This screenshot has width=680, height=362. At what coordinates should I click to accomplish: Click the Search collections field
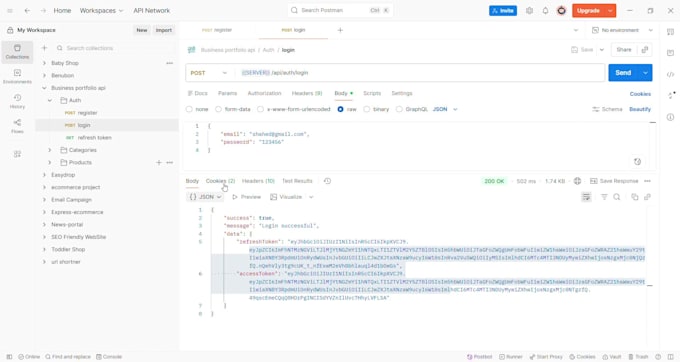click(114, 48)
